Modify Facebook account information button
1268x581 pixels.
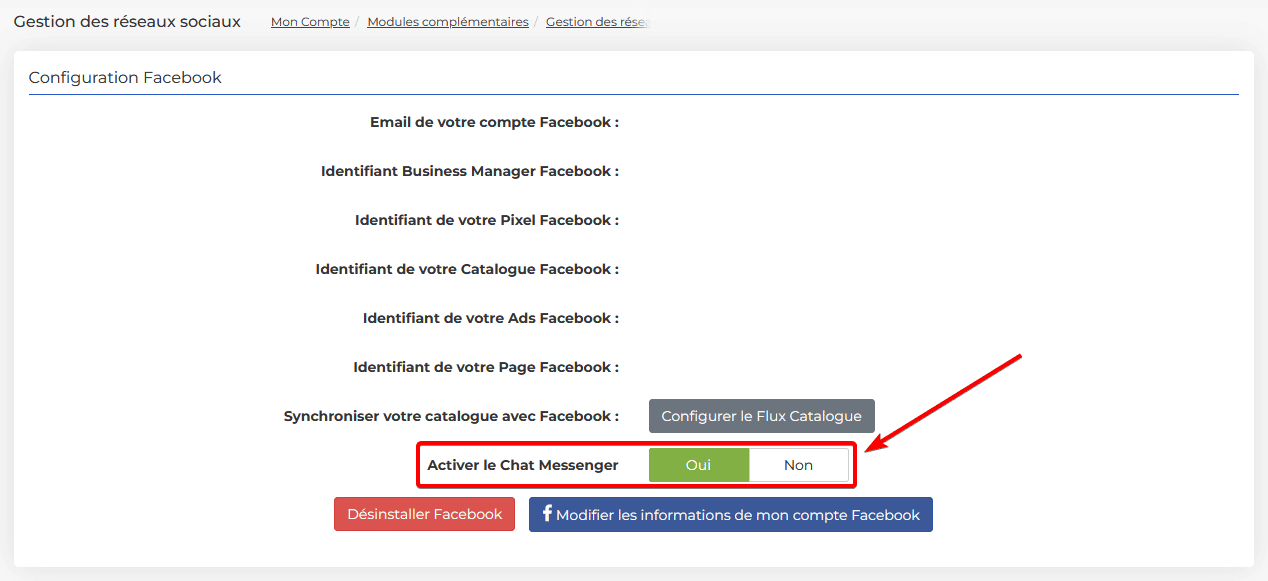pyautogui.click(x=731, y=515)
